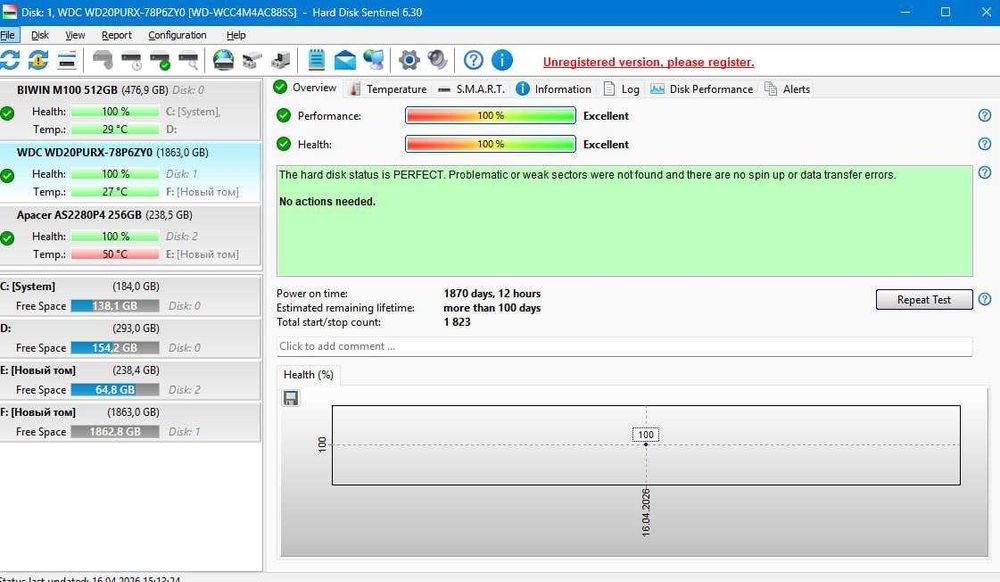
Task: Click the disk with green checkmark icon
Action: [x=160, y=61]
